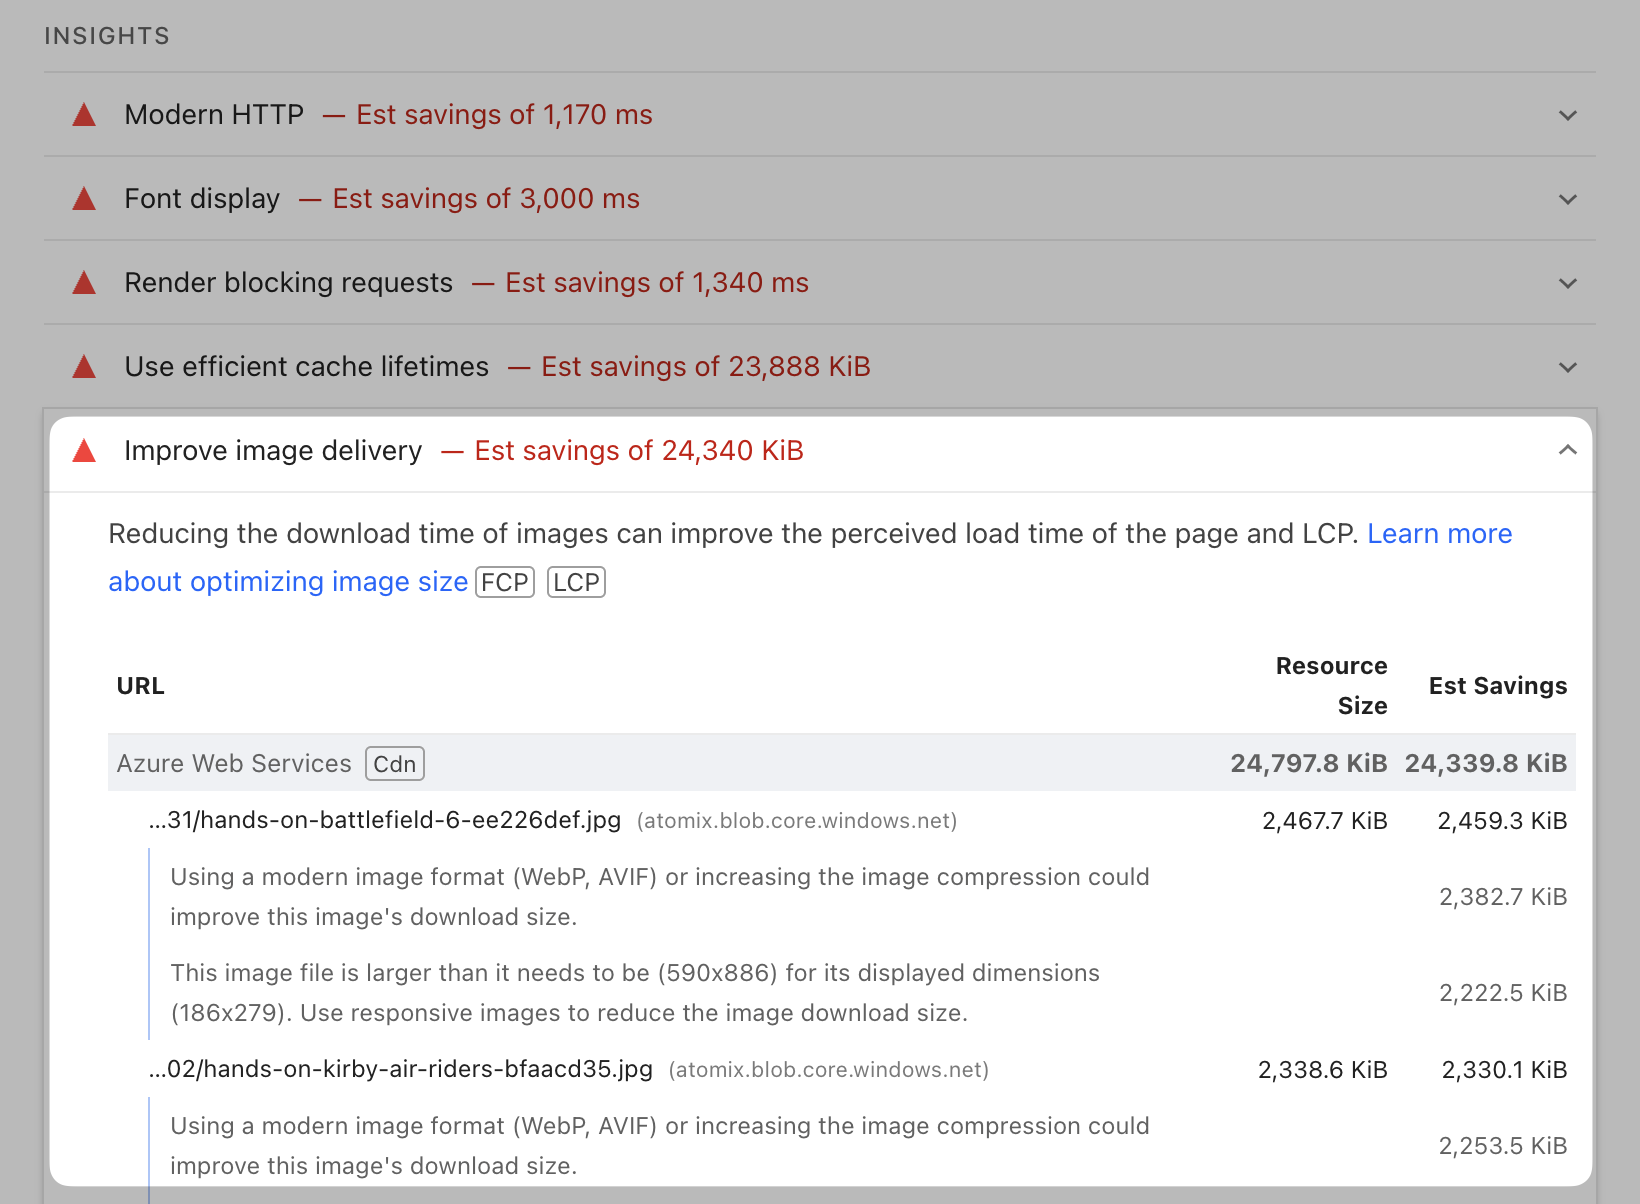The width and height of the screenshot is (1640, 1204).
Task: Click the Cdn tag beside Azure Web Services
Action: tap(395, 764)
